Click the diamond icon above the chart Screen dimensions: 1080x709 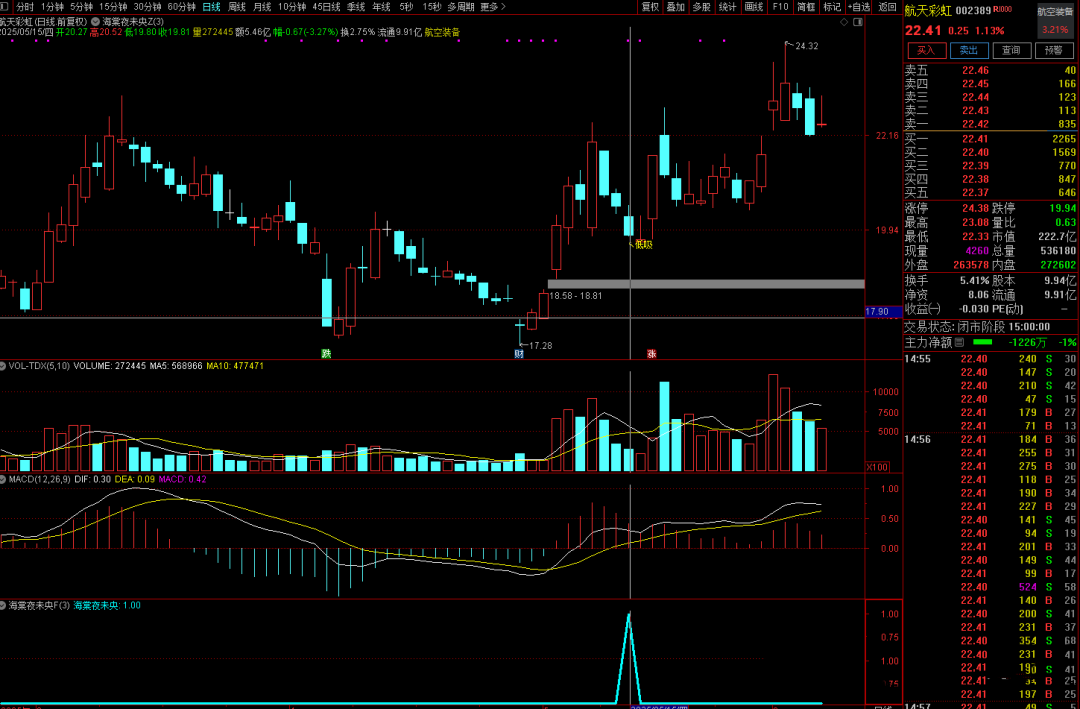point(845,20)
